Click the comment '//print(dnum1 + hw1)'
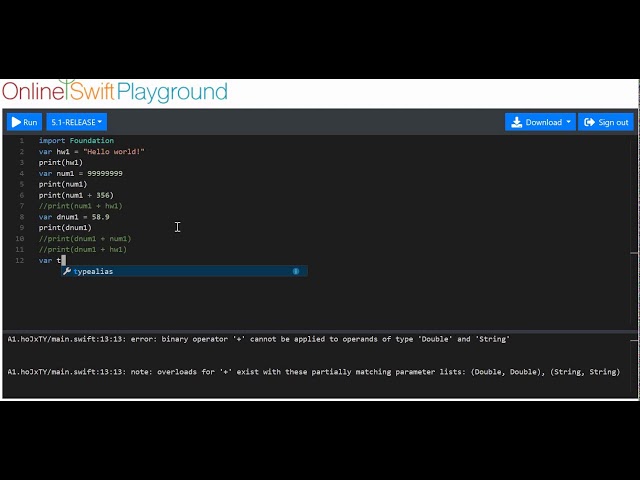The height and width of the screenshot is (480, 640). (82, 249)
